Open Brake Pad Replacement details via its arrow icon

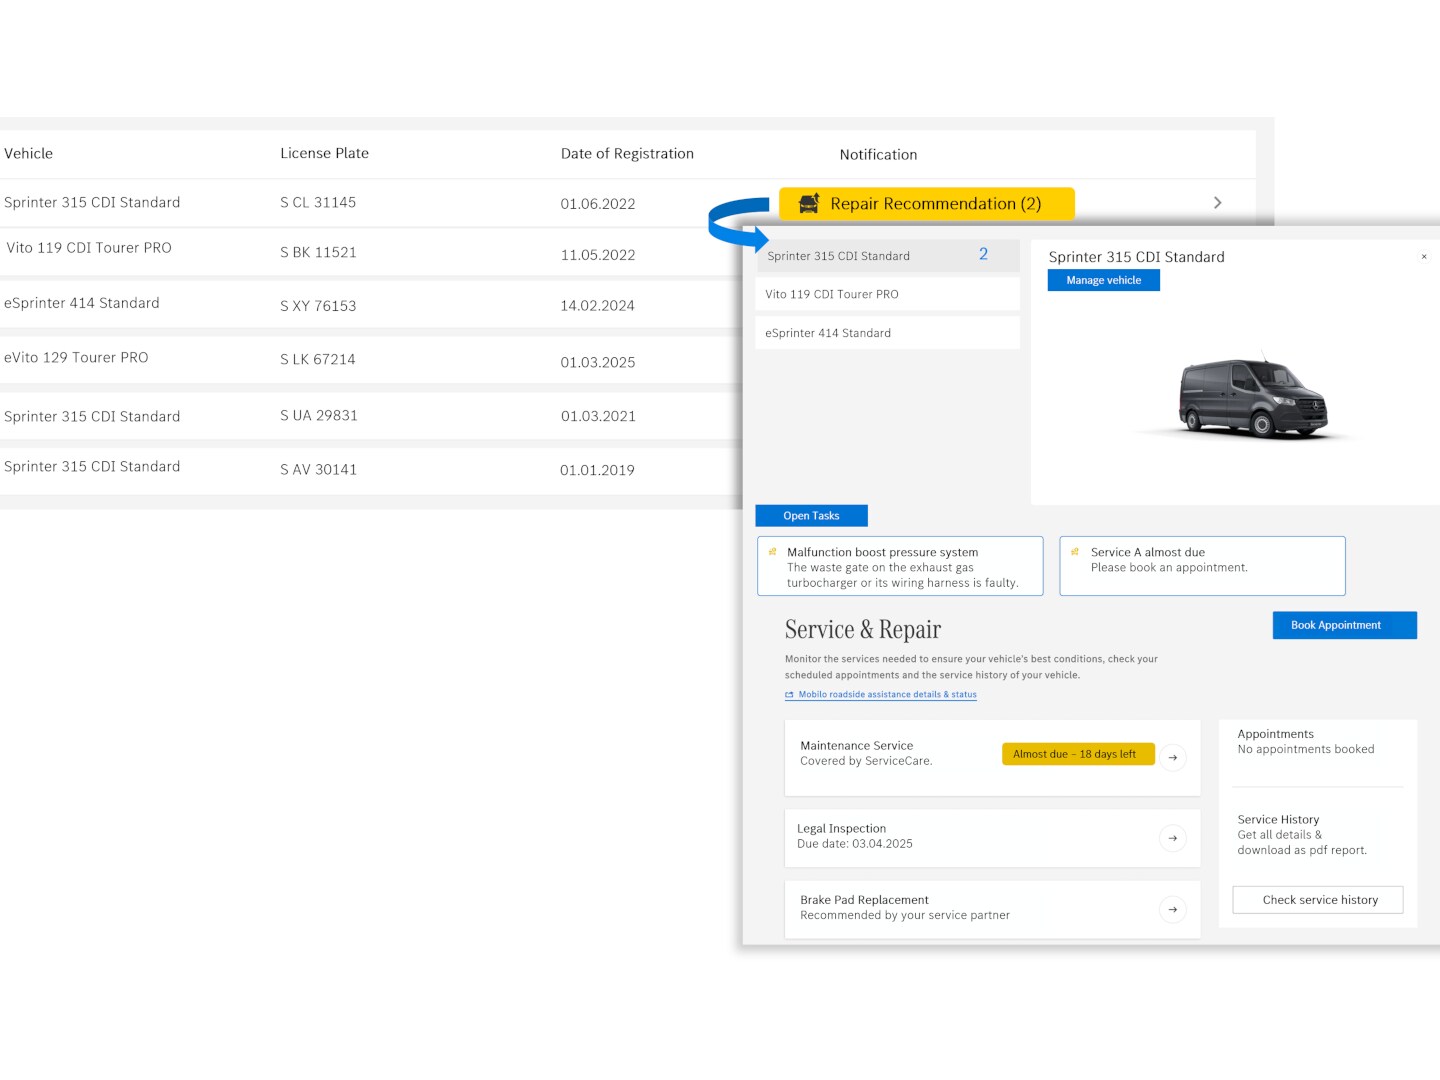tap(1172, 909)
